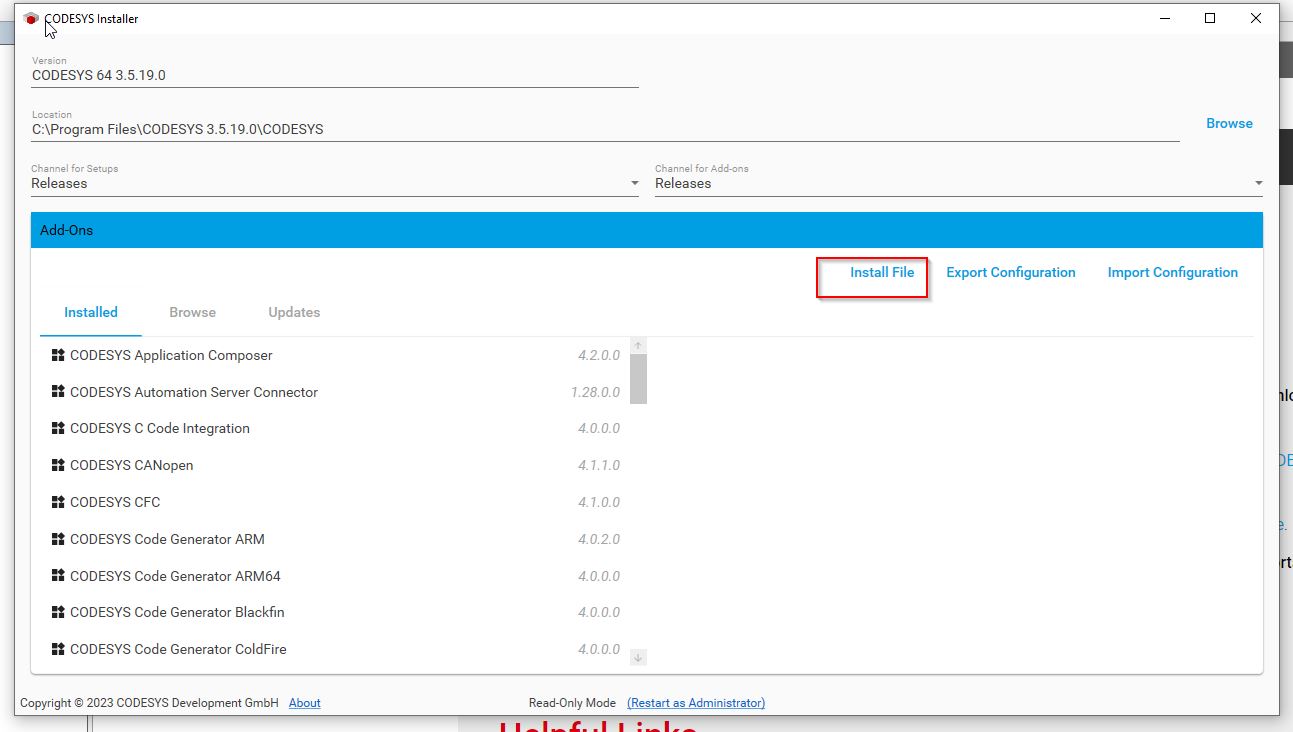The image size is (1293, 732).
Task: Select CODESYS CANopen entry
Action: (x=335, y=465)
